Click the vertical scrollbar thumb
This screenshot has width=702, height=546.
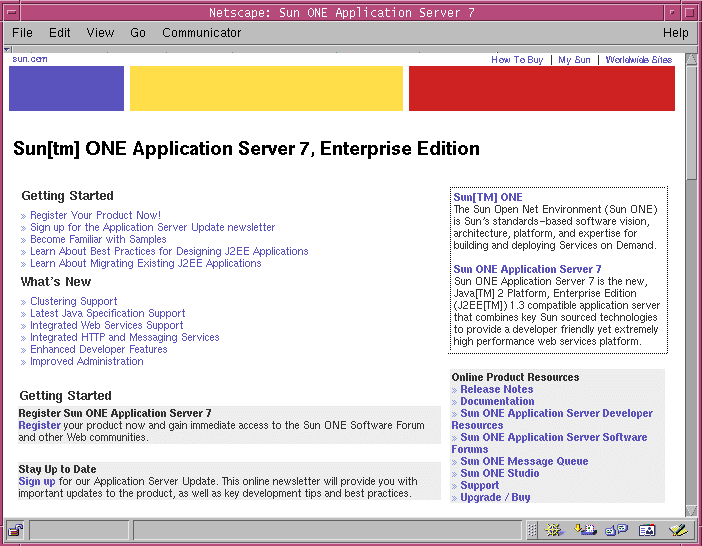click(x=691, y=123)
